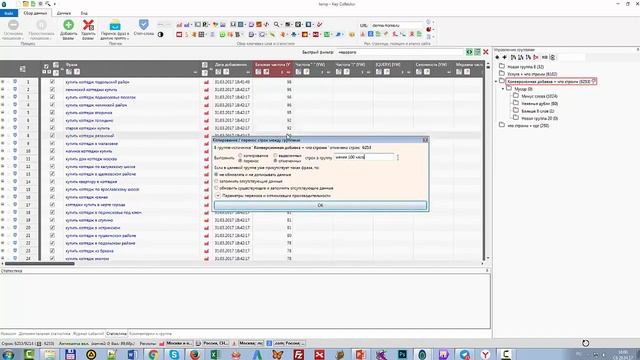This screenshot has height=360, width=640.
Task: Click the red X Delete phrases icon
Action: pyautogui.click(x=88, y=25)
